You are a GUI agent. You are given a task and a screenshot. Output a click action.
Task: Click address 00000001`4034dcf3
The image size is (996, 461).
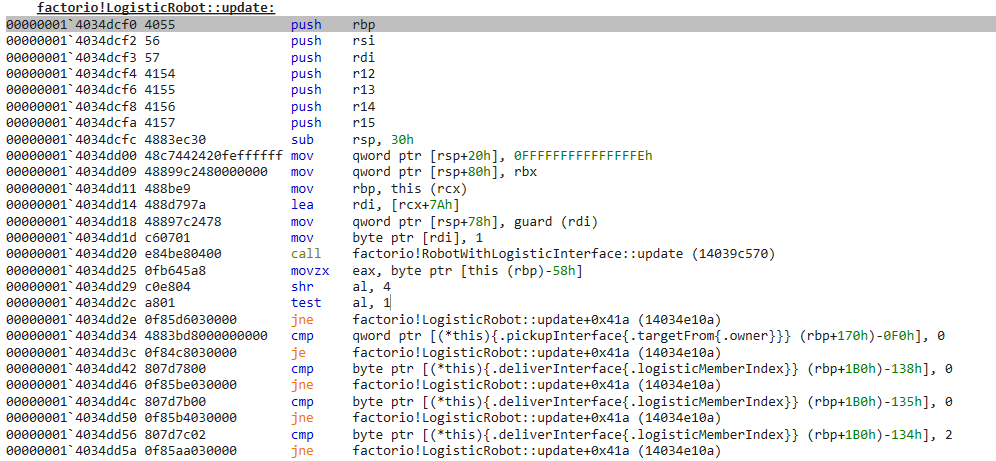click(x=71, y=58)
